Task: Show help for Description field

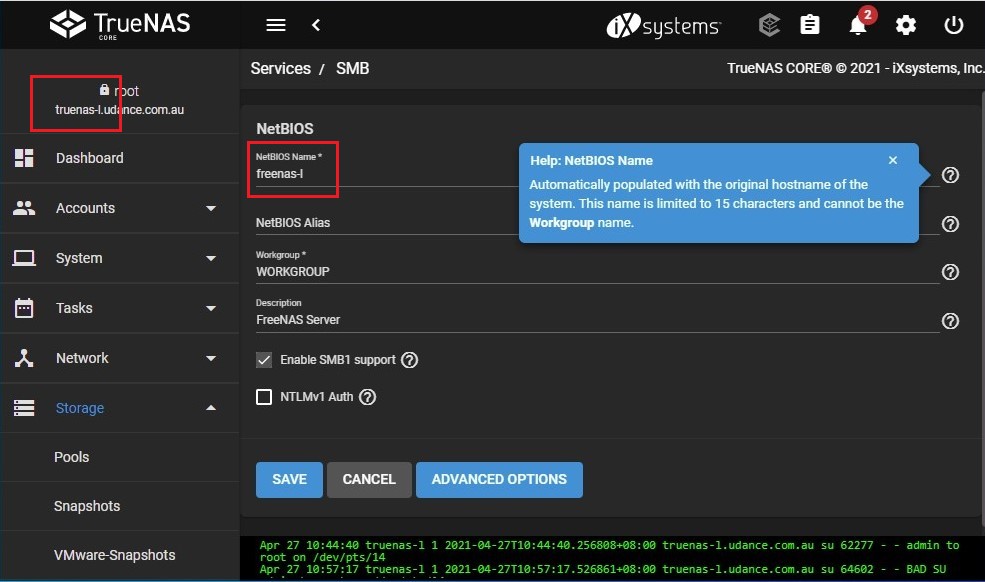Action: 950,321
